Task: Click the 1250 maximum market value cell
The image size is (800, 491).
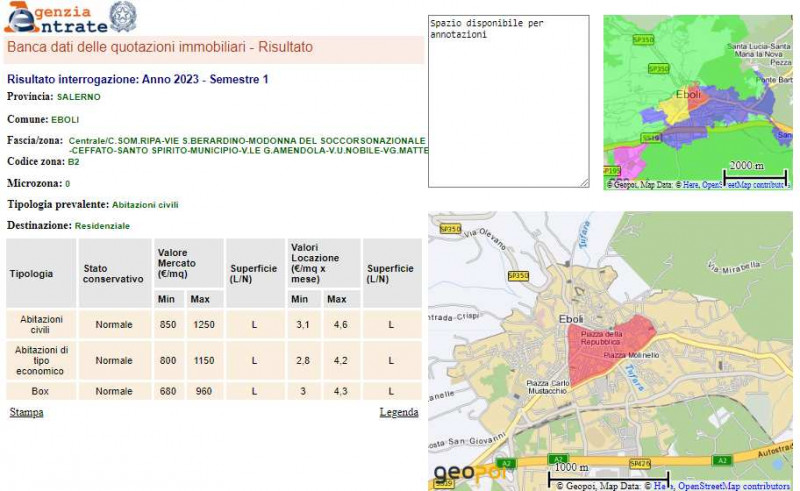Action: click(204, 325)
